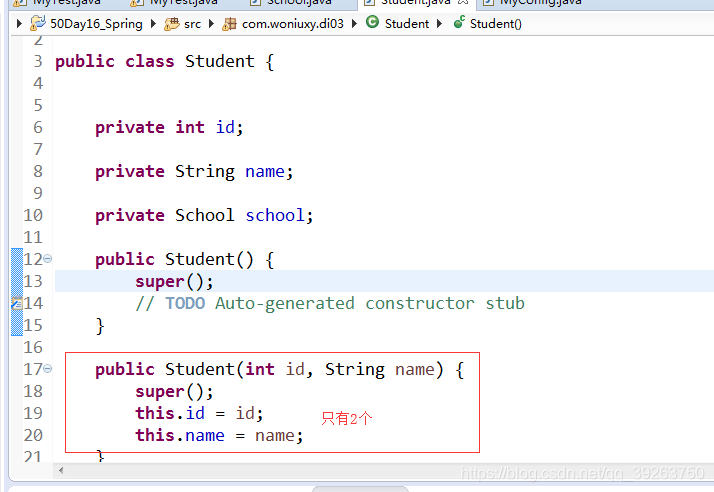Click the Student() constructor icon in breadcrumb
This screenshot has width=714, height=492.
point(459,22)
